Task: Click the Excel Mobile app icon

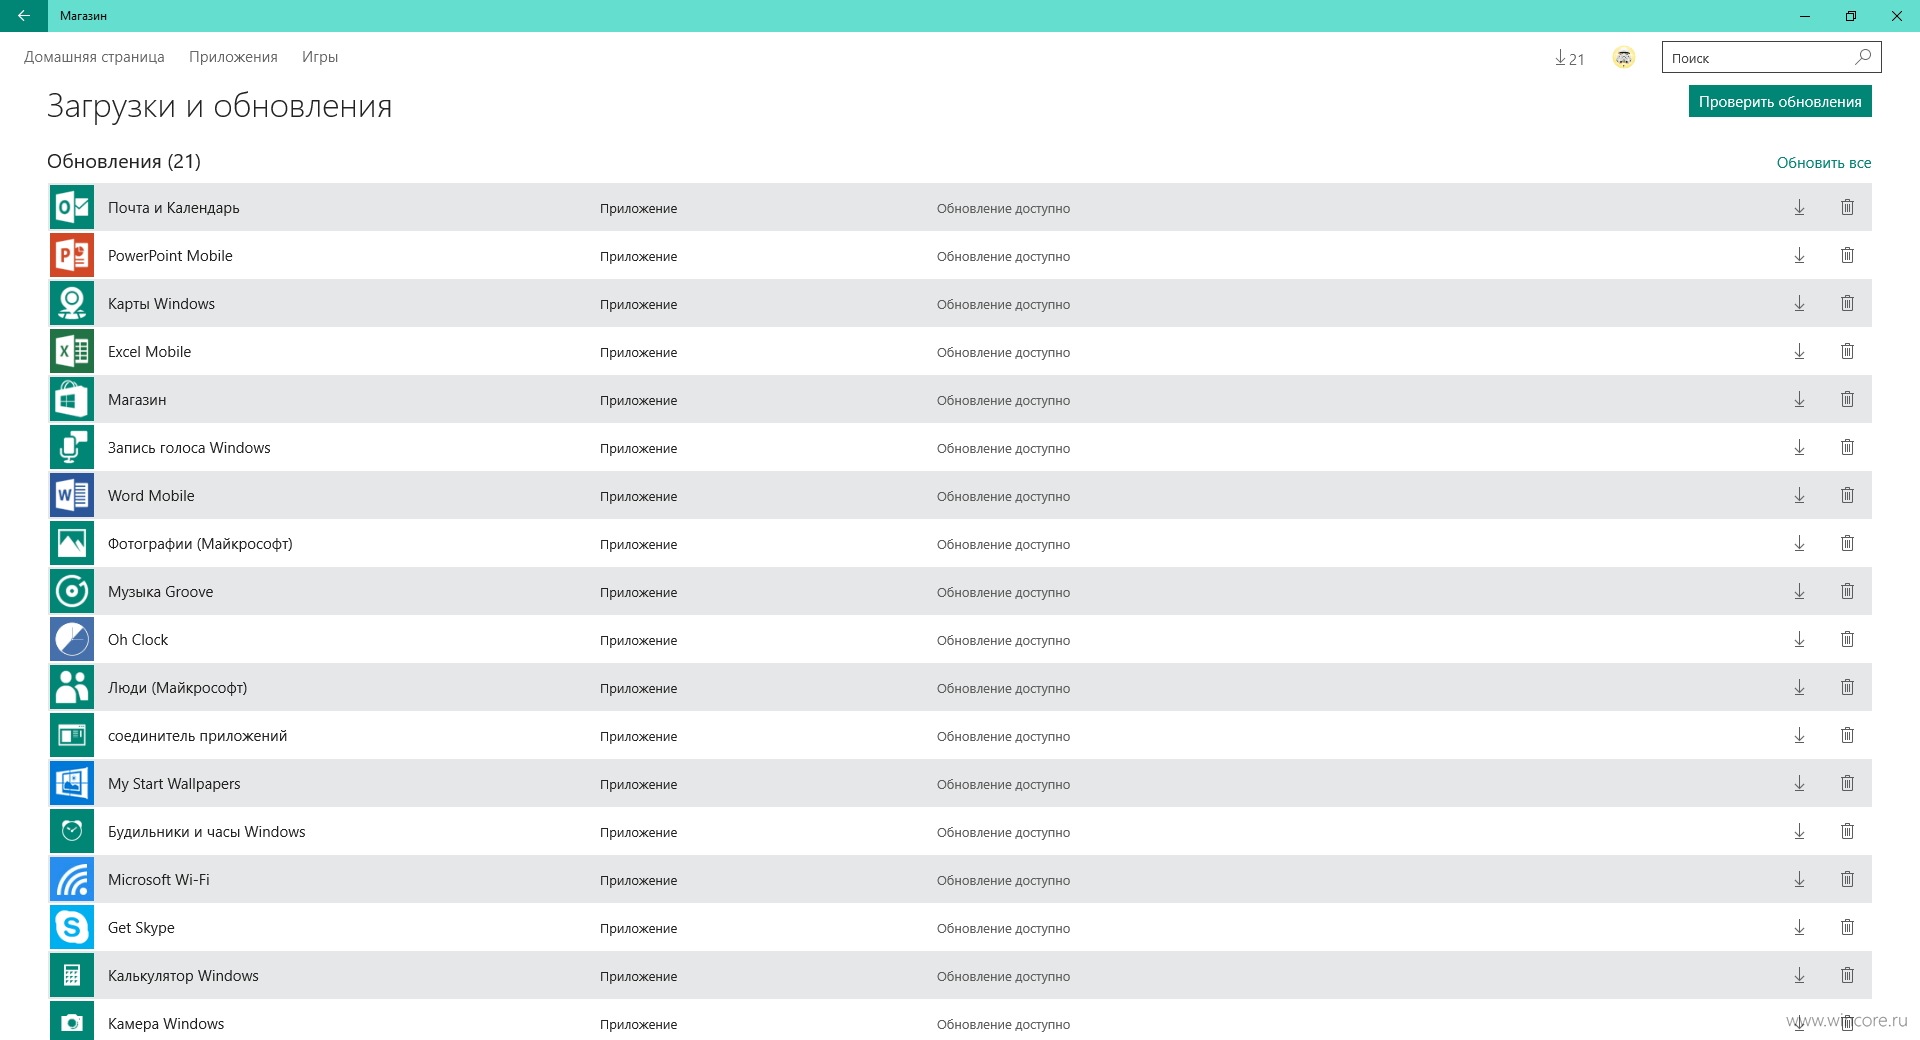Action: [x=72, y=351]
